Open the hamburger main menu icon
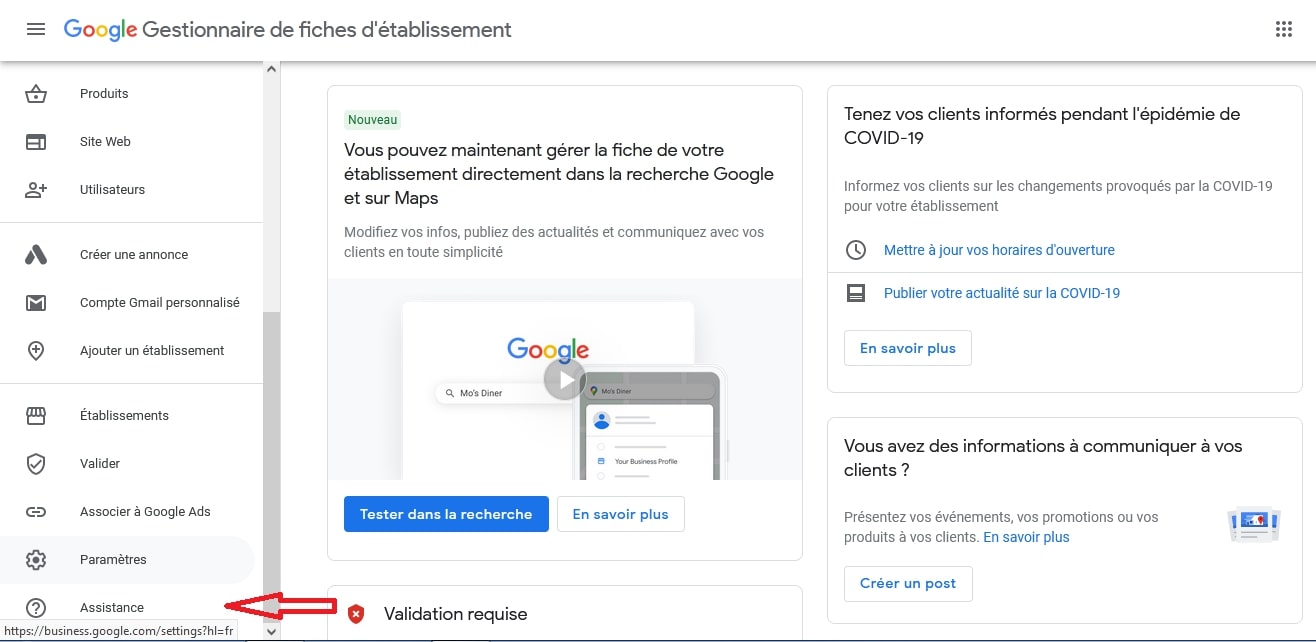 pos(36,29)
